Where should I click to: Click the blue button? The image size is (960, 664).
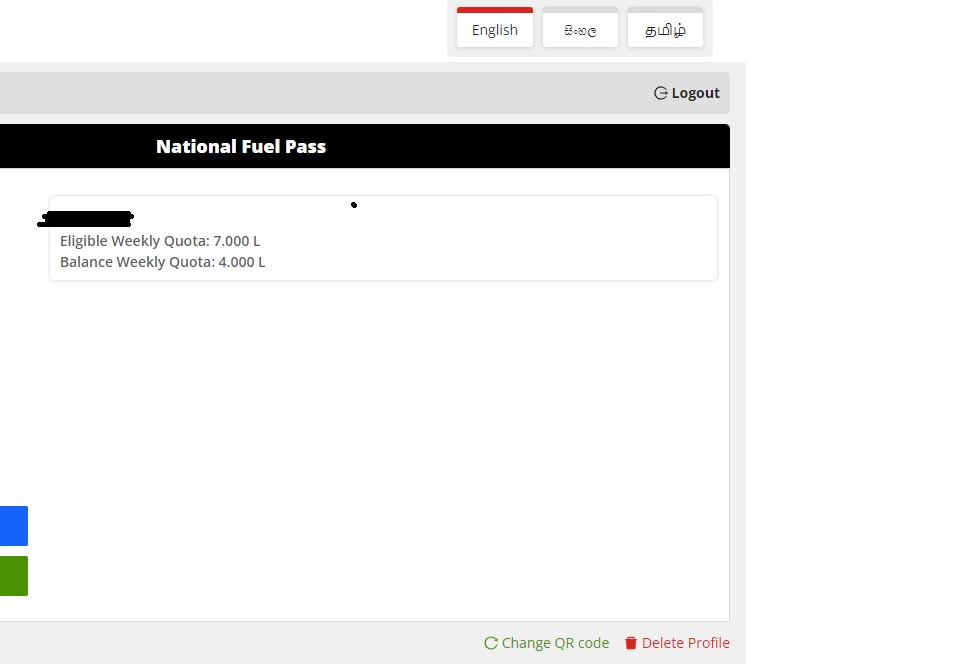coord(13,526)
